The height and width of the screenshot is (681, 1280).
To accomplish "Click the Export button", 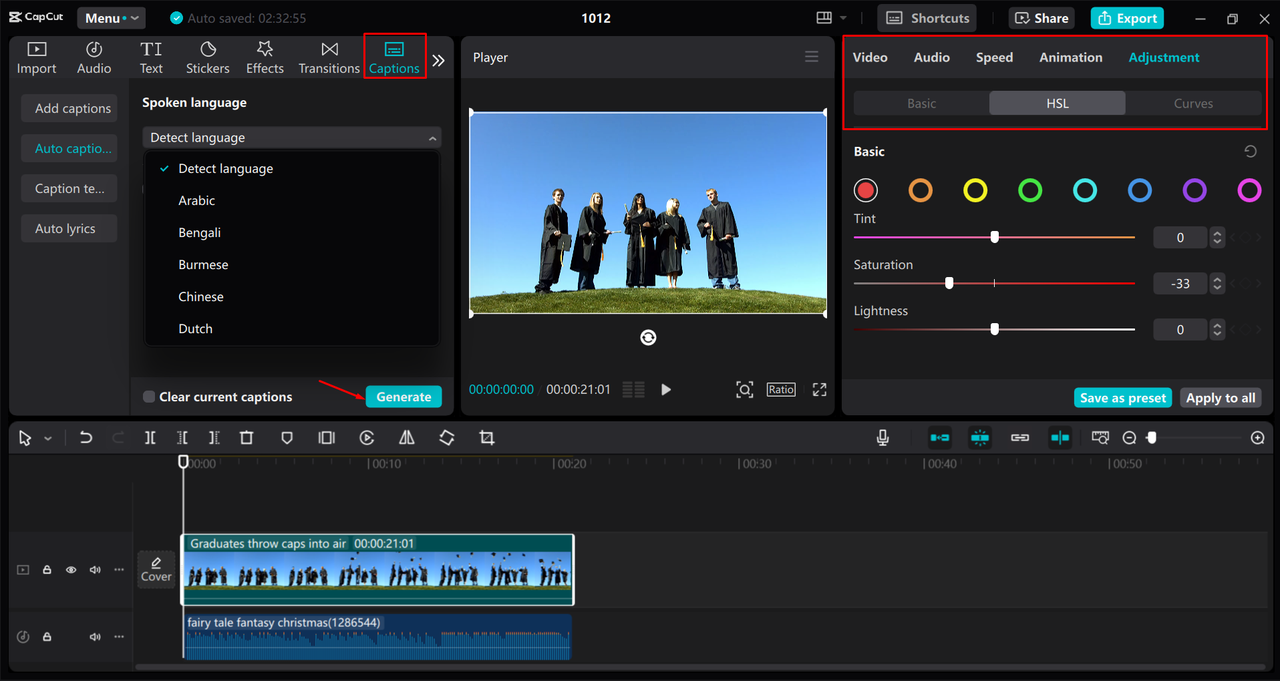I will point(1128,18).
